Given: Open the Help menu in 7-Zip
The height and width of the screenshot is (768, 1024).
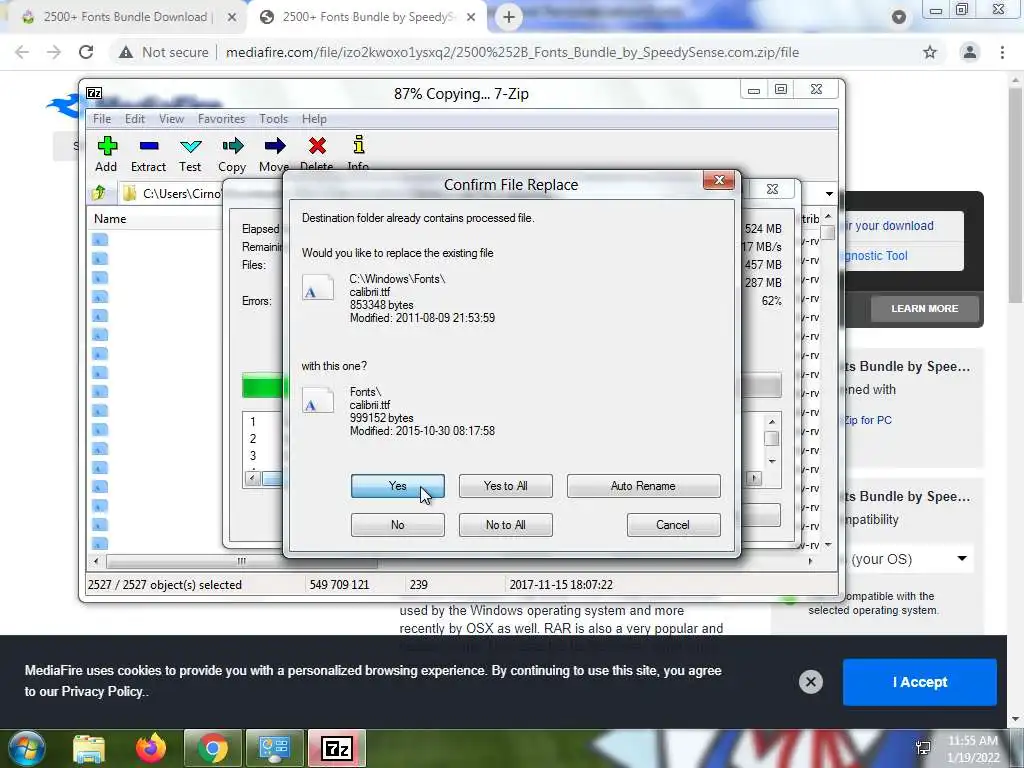Looking at the screenshot, I should [x=314, y=119].
